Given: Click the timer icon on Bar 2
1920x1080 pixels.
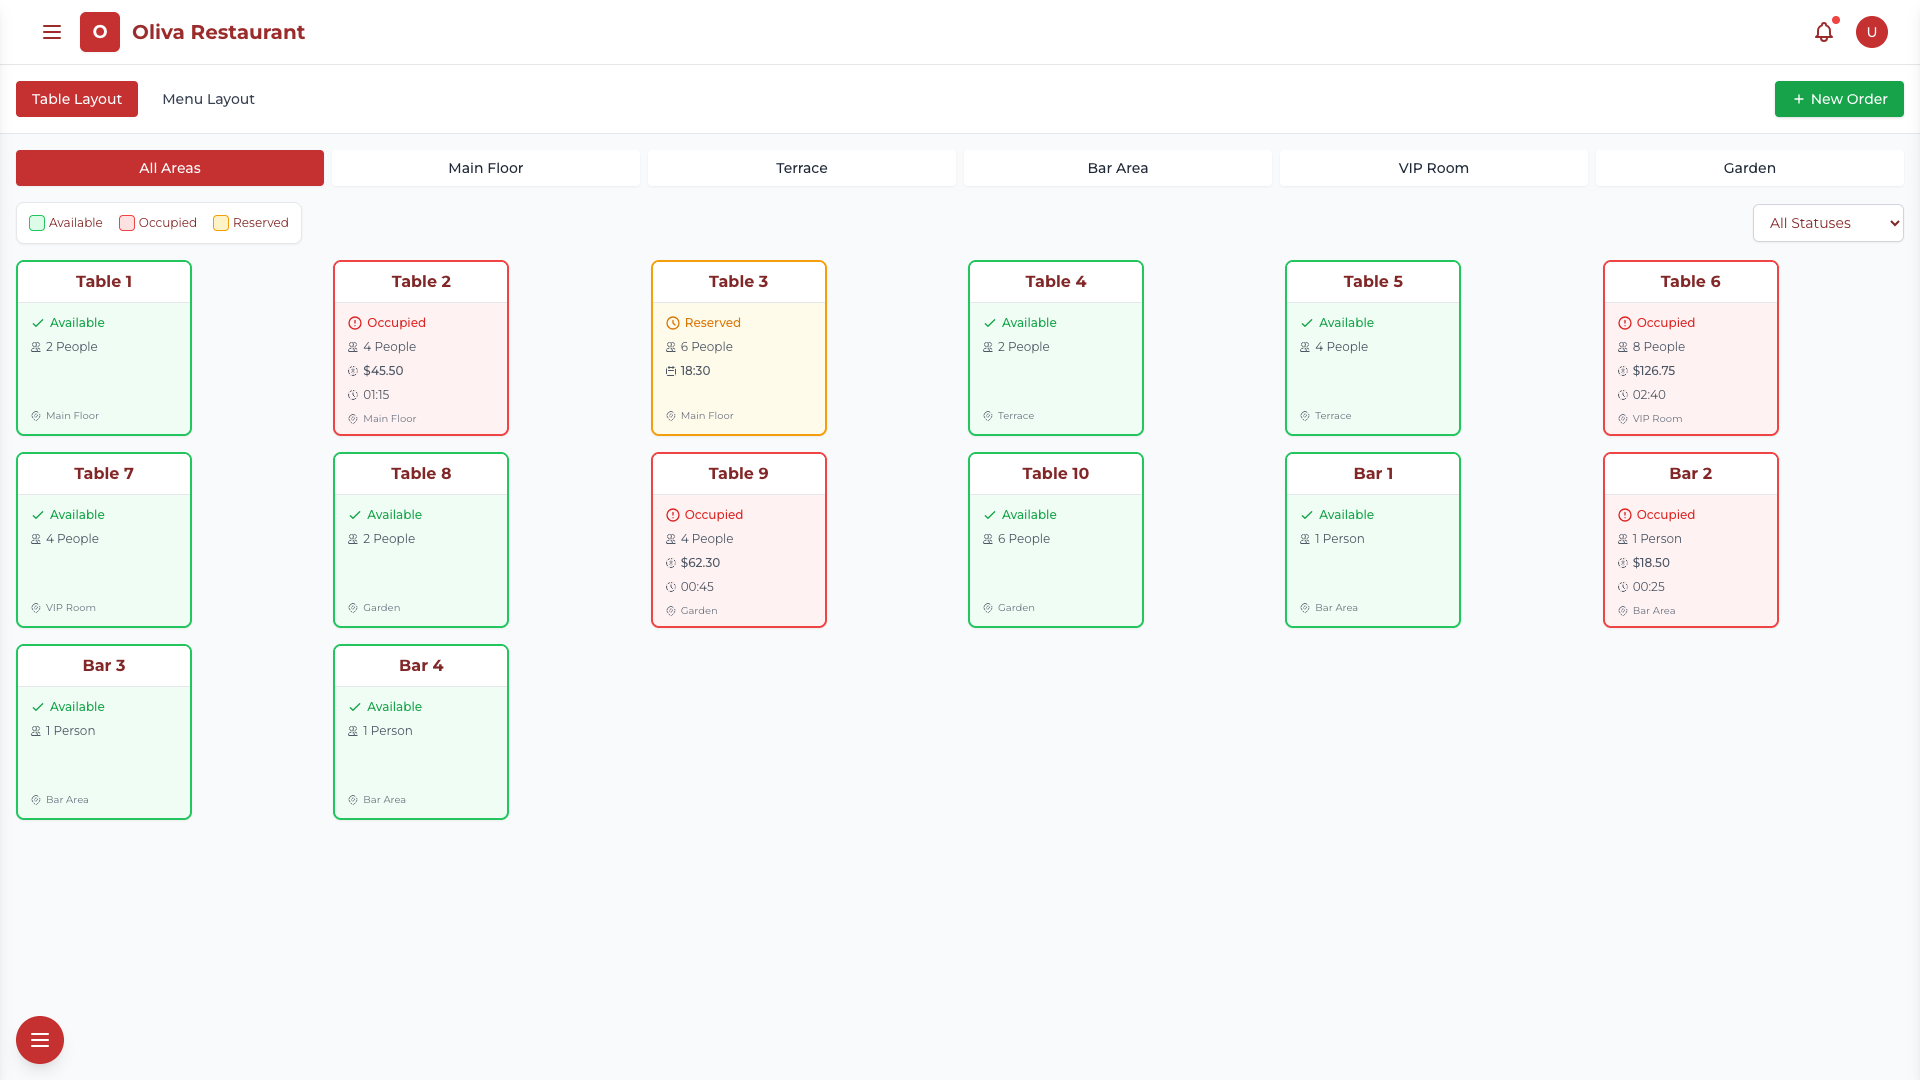Looking at the screenshot, I should point(1623,587).
